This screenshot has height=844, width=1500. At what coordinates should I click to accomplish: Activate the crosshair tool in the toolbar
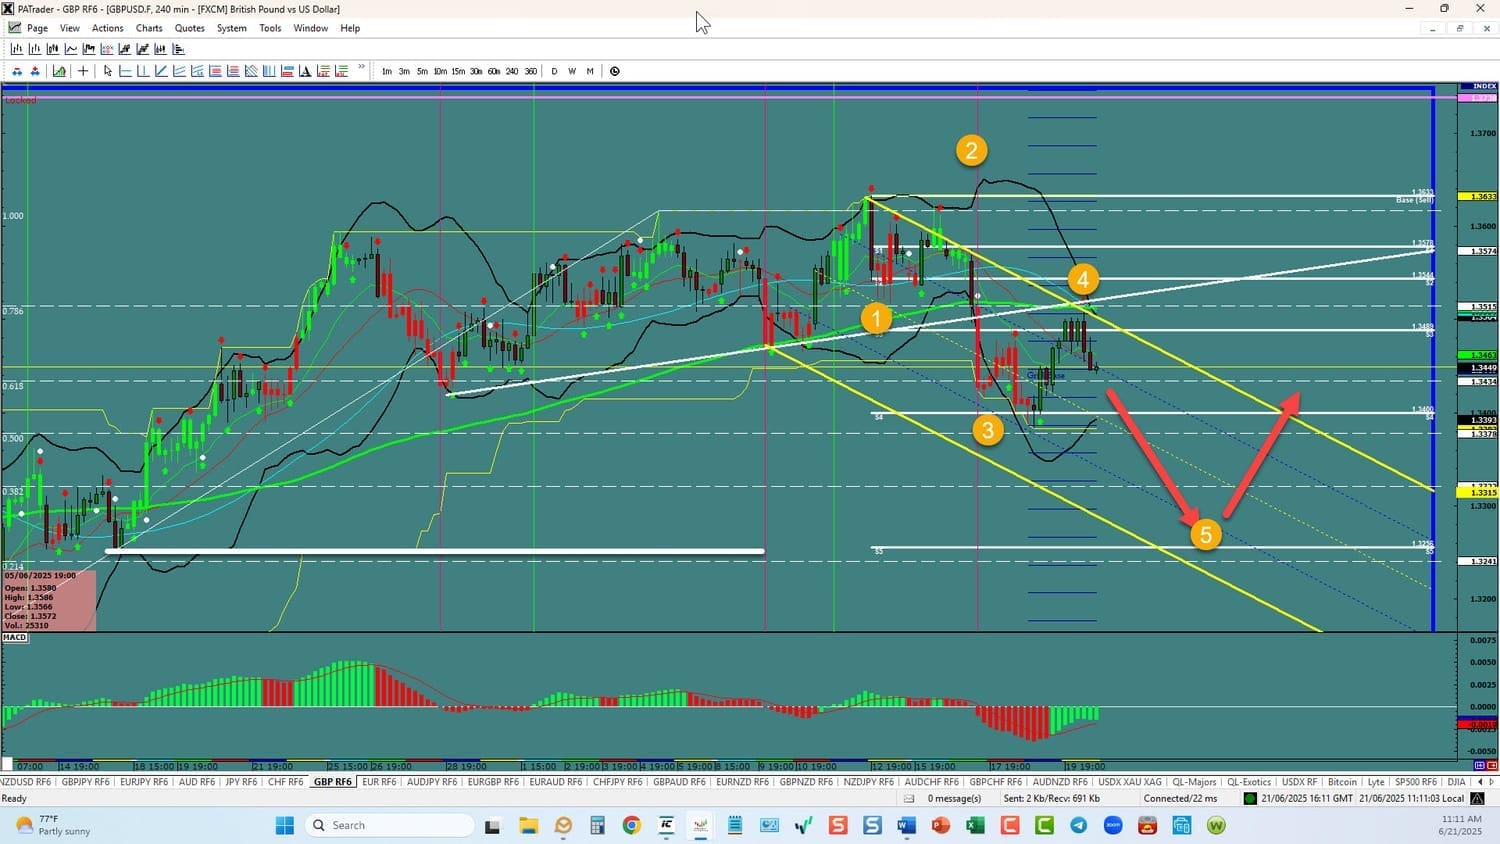83,71
